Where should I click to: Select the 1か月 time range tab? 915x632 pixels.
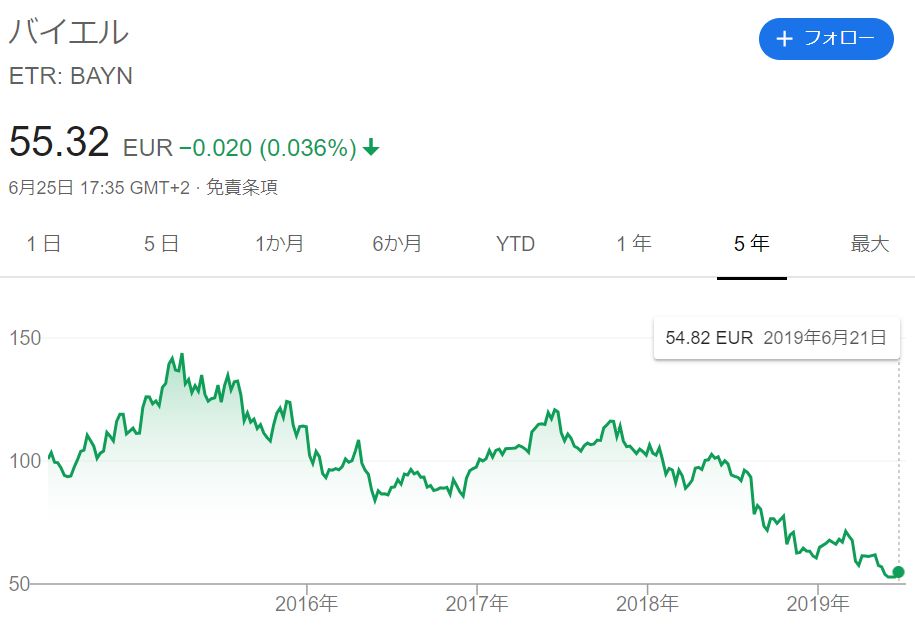(279, 244)
